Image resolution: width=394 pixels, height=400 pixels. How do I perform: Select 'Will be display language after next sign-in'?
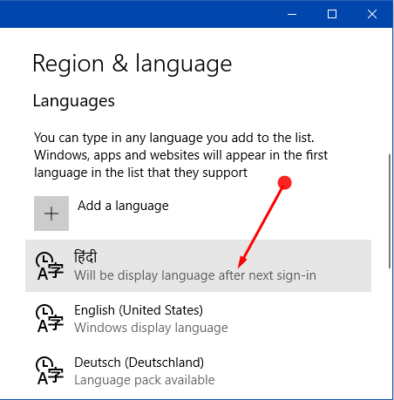(195, 276)
